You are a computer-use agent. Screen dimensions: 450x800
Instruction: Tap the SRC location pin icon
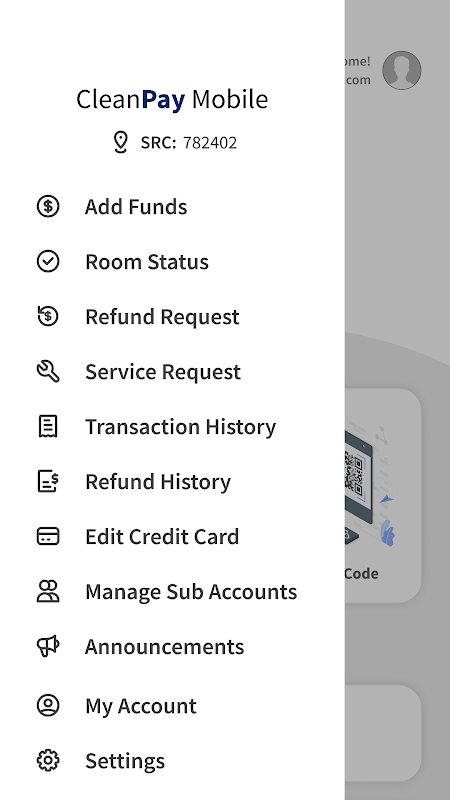tap(120, 142)
